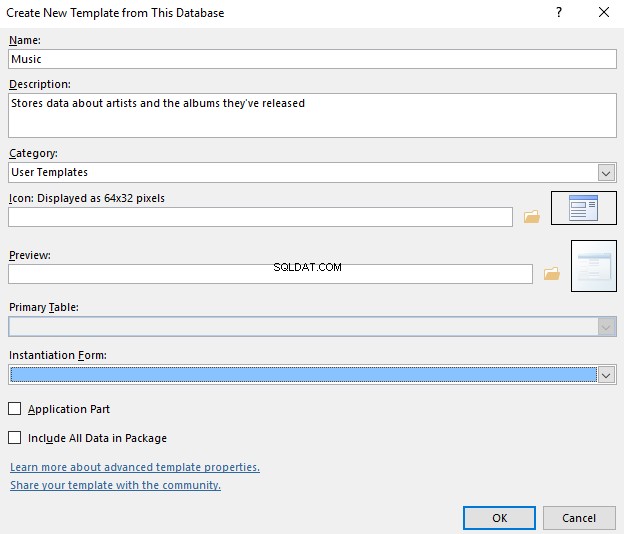Open the Instantiation Form dropdown arrow
Viewport: 624px width, 534px height.
tap(606, 375)
